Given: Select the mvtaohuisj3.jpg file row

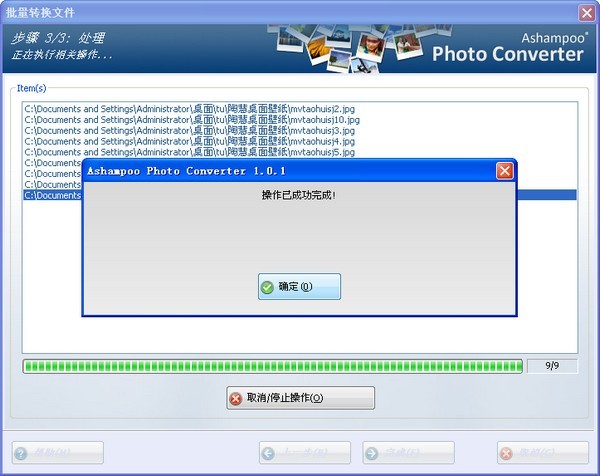Looking at the screenshot, I should tap(300, 130).
